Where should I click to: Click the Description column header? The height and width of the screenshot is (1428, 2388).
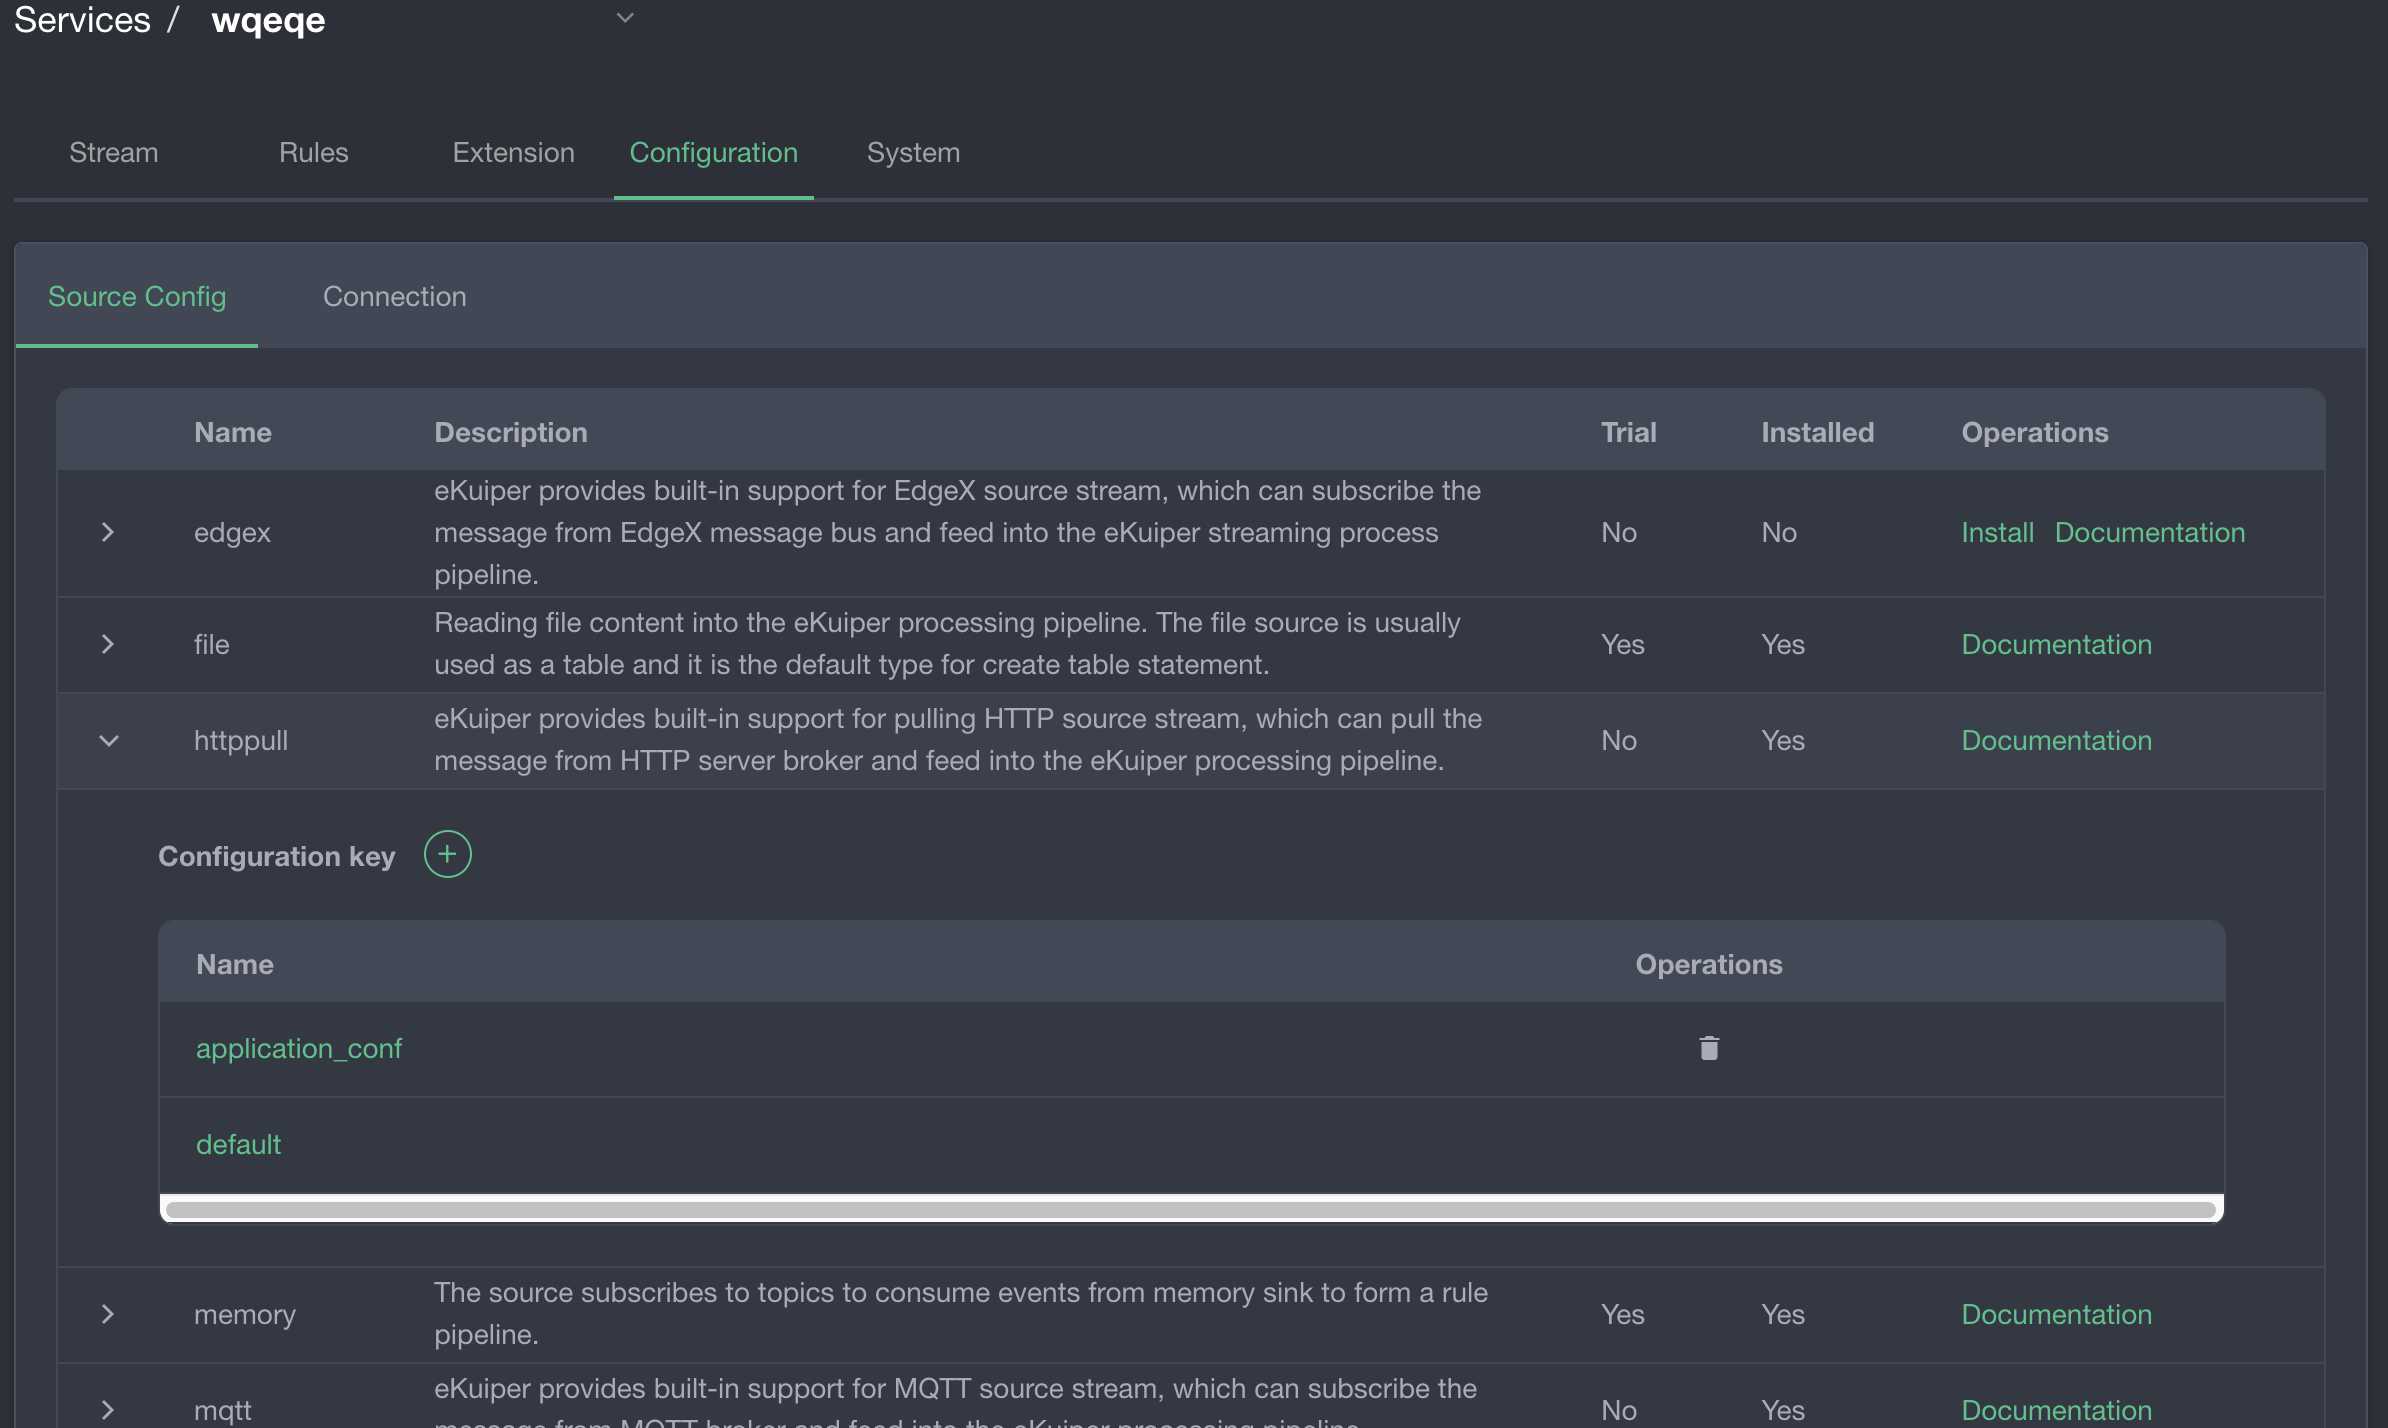[511, 432]
